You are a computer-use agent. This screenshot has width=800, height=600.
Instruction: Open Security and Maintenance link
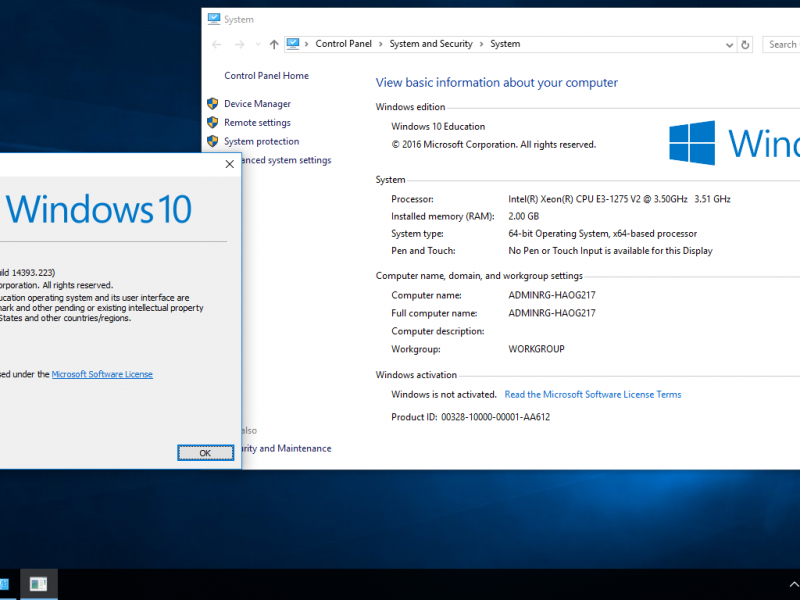pos(286,448)
